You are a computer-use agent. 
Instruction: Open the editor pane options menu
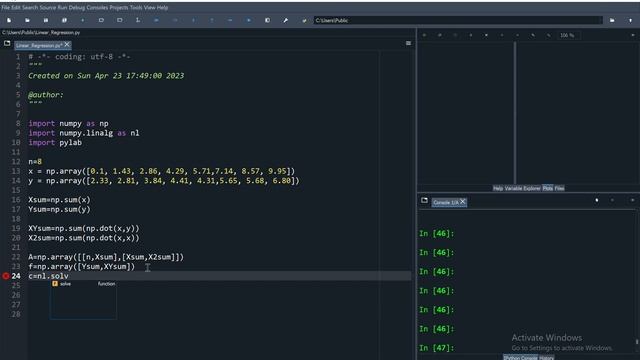[408, 43]
